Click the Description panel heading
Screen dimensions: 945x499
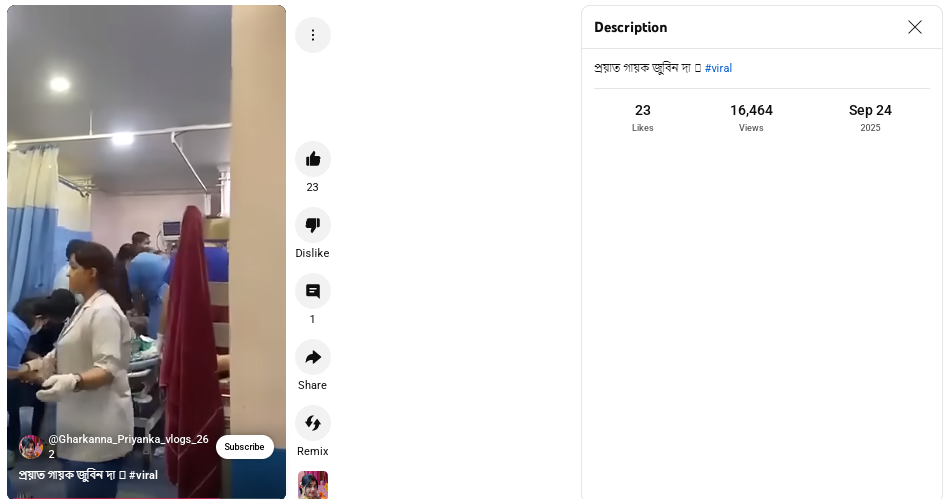click(x=630, y=27)
